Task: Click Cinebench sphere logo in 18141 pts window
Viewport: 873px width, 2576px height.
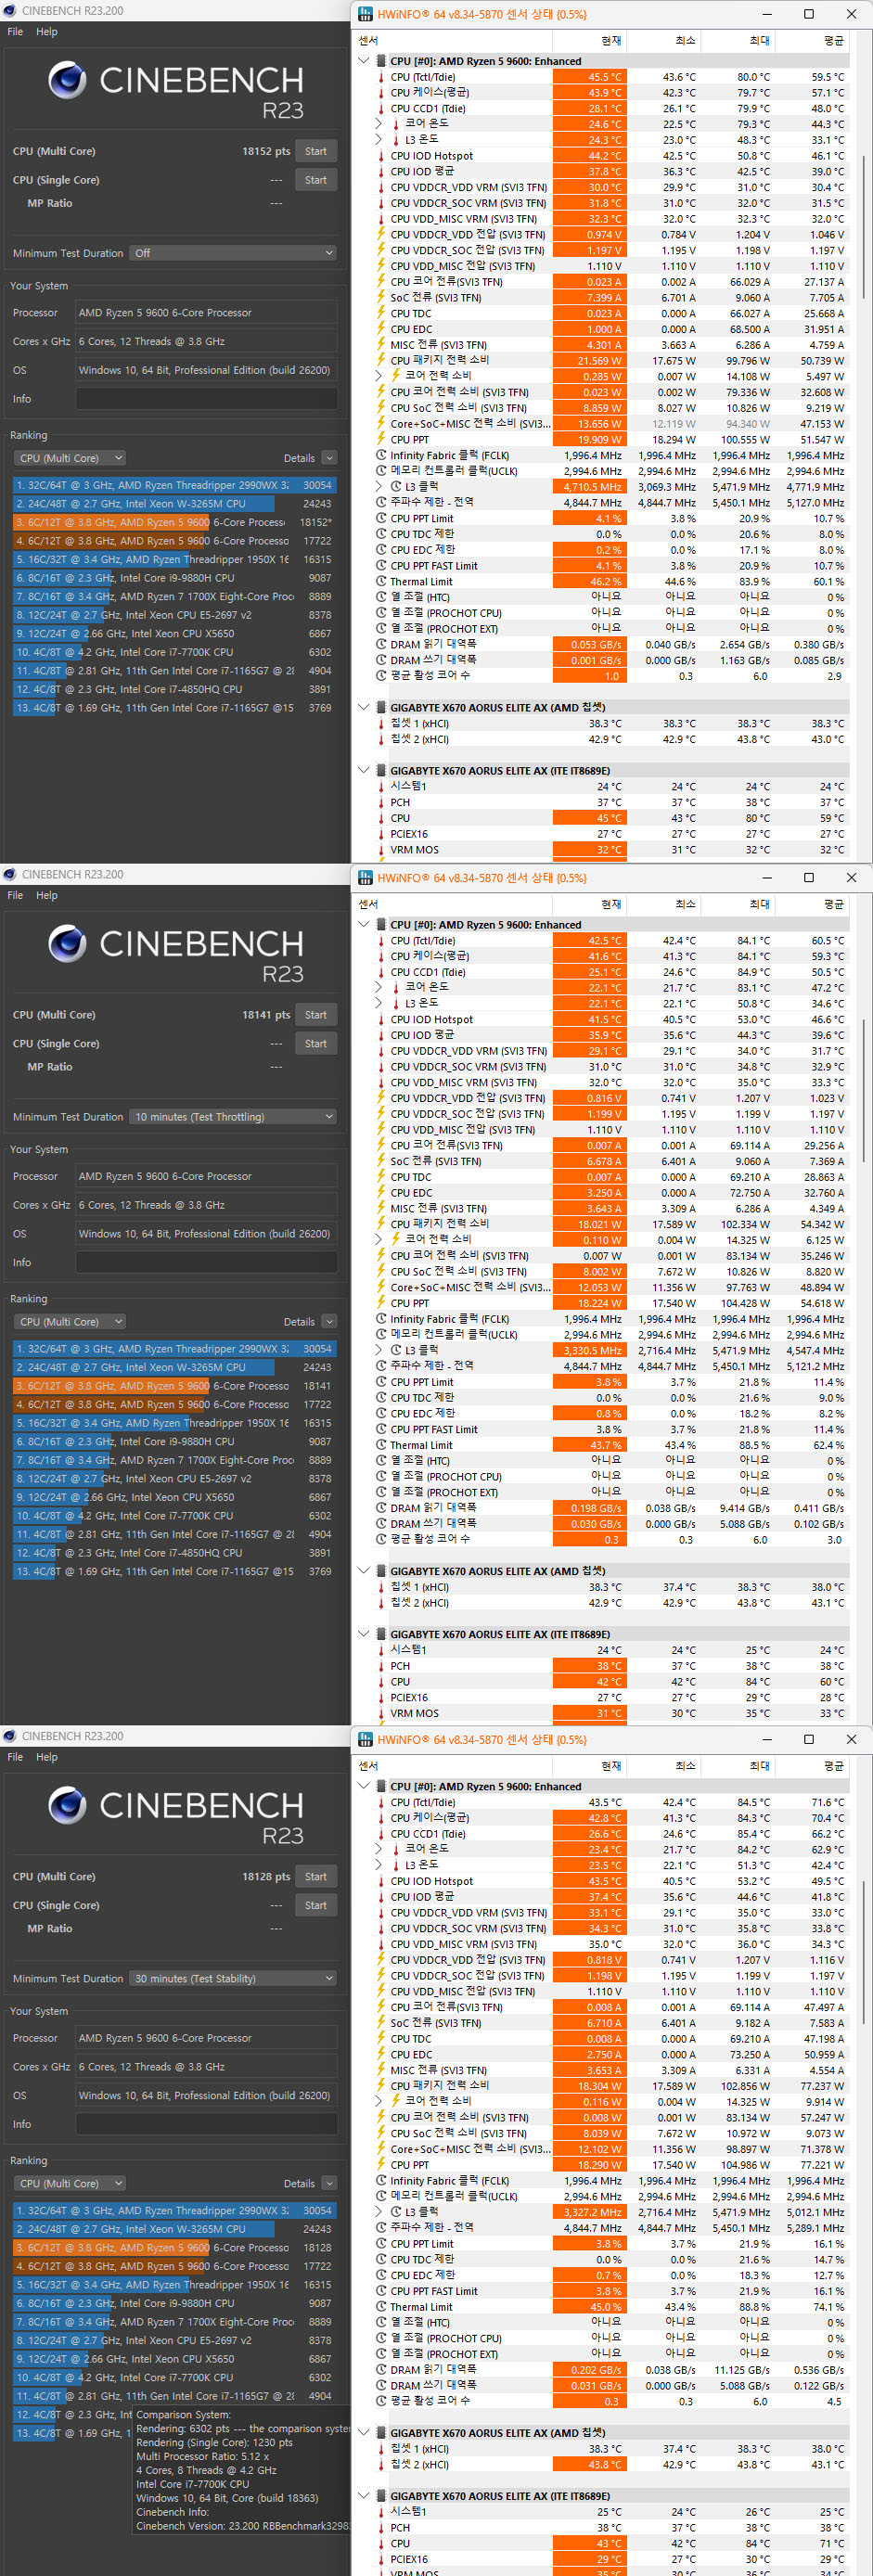Action: 67,943
